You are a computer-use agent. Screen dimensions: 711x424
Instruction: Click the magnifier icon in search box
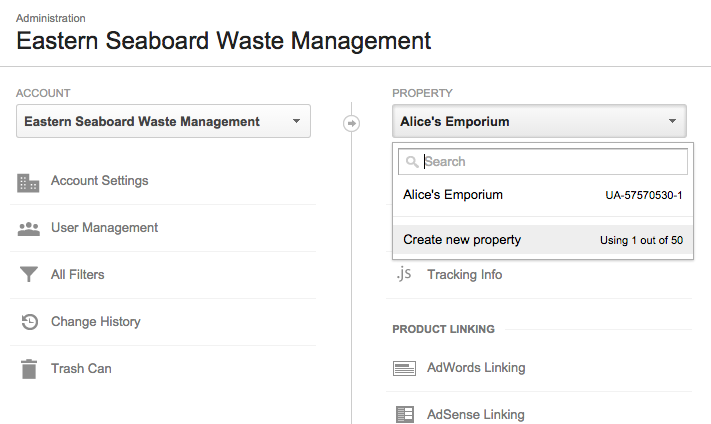(x=412, y=161)
